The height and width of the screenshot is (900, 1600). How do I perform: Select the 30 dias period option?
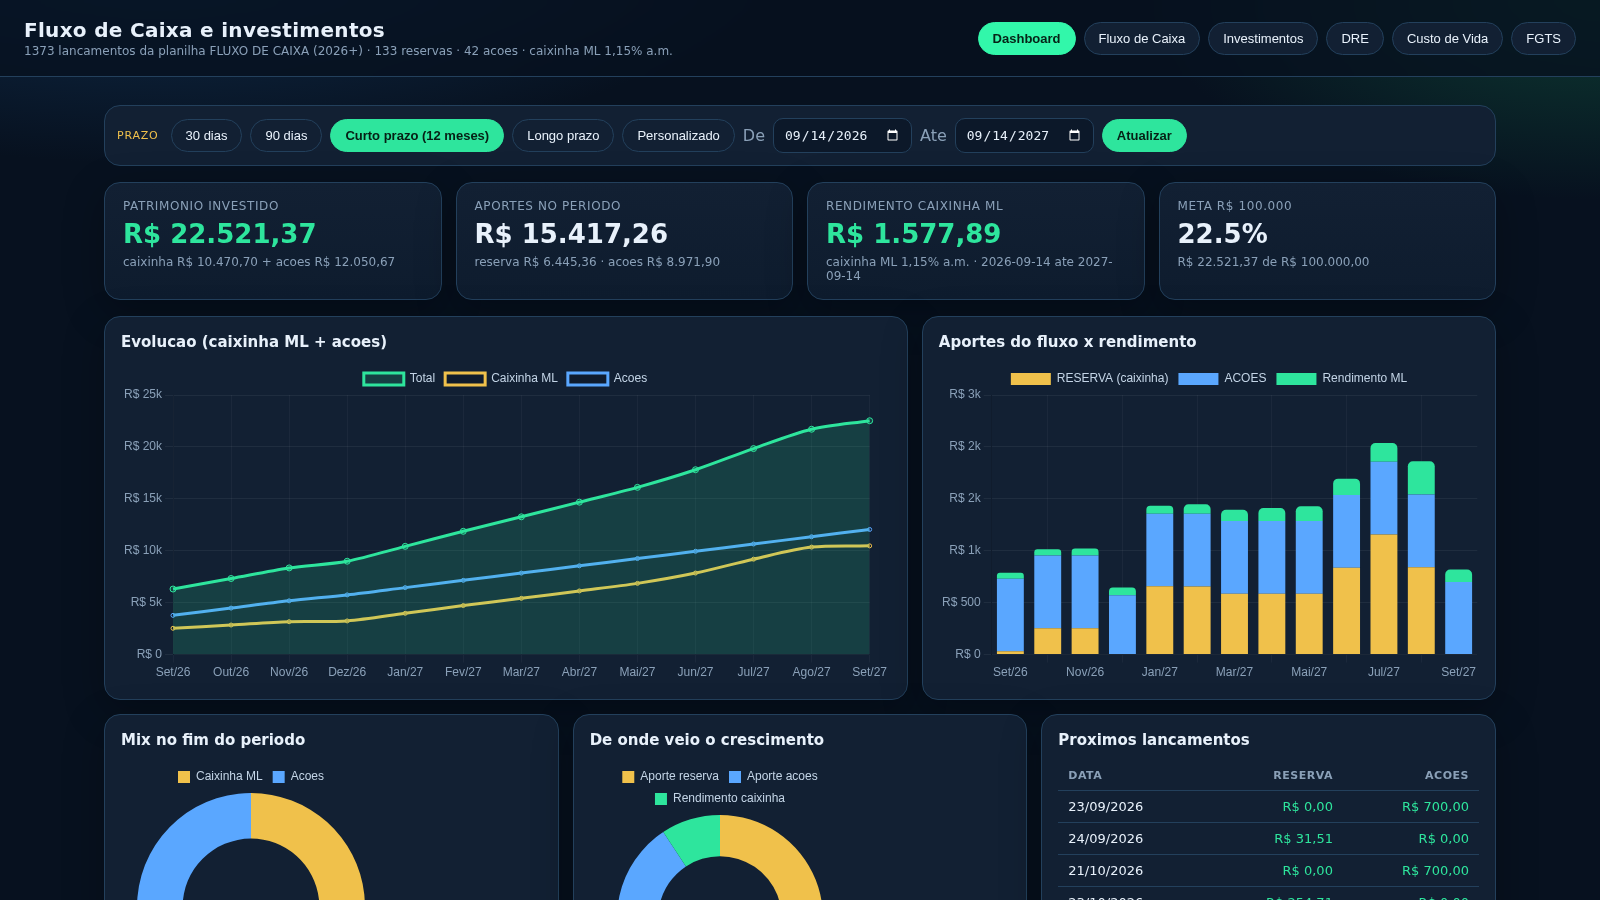[x=206, y=136]
